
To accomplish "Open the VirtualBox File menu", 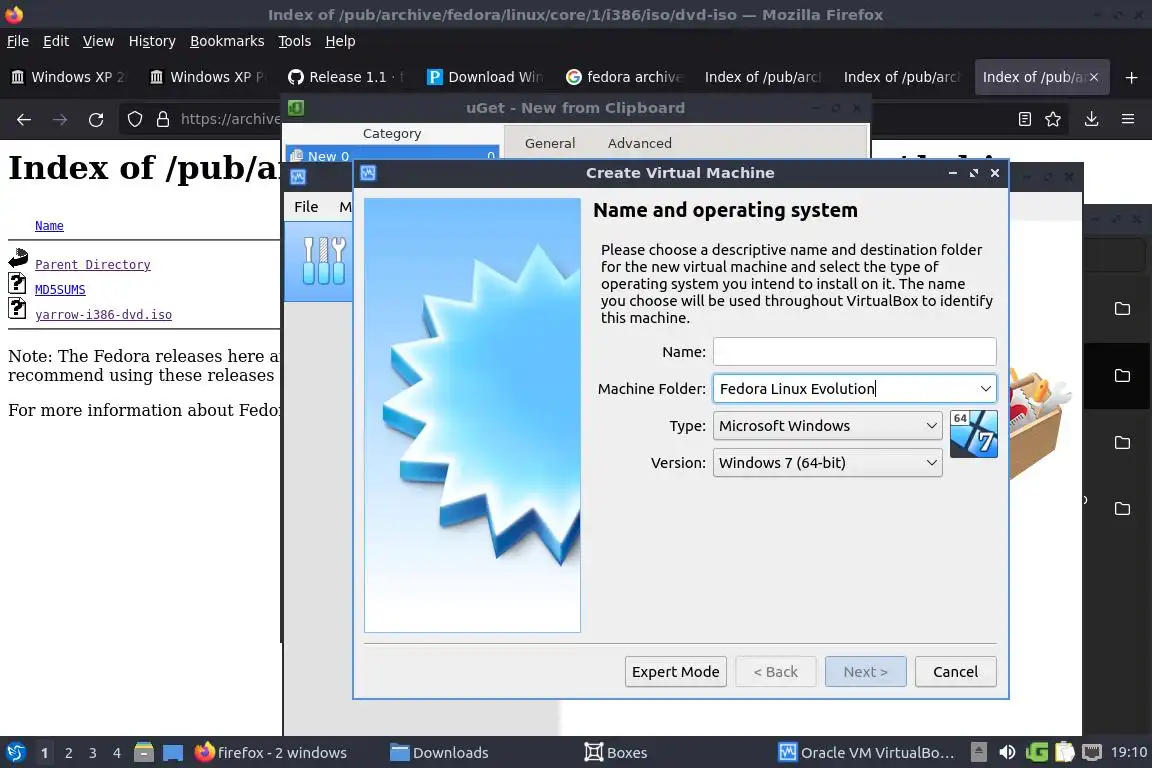I will (x=306, y=207).
